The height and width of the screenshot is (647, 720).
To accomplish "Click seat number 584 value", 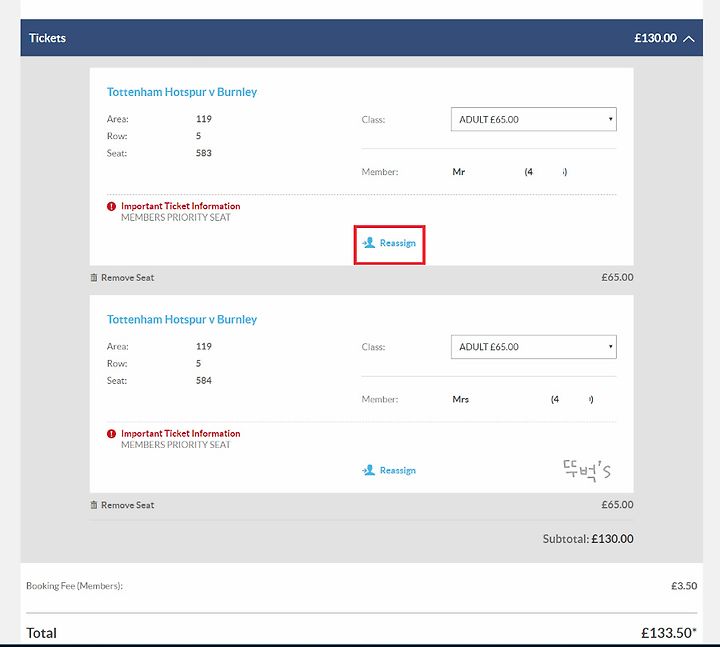I will [204, 380].
